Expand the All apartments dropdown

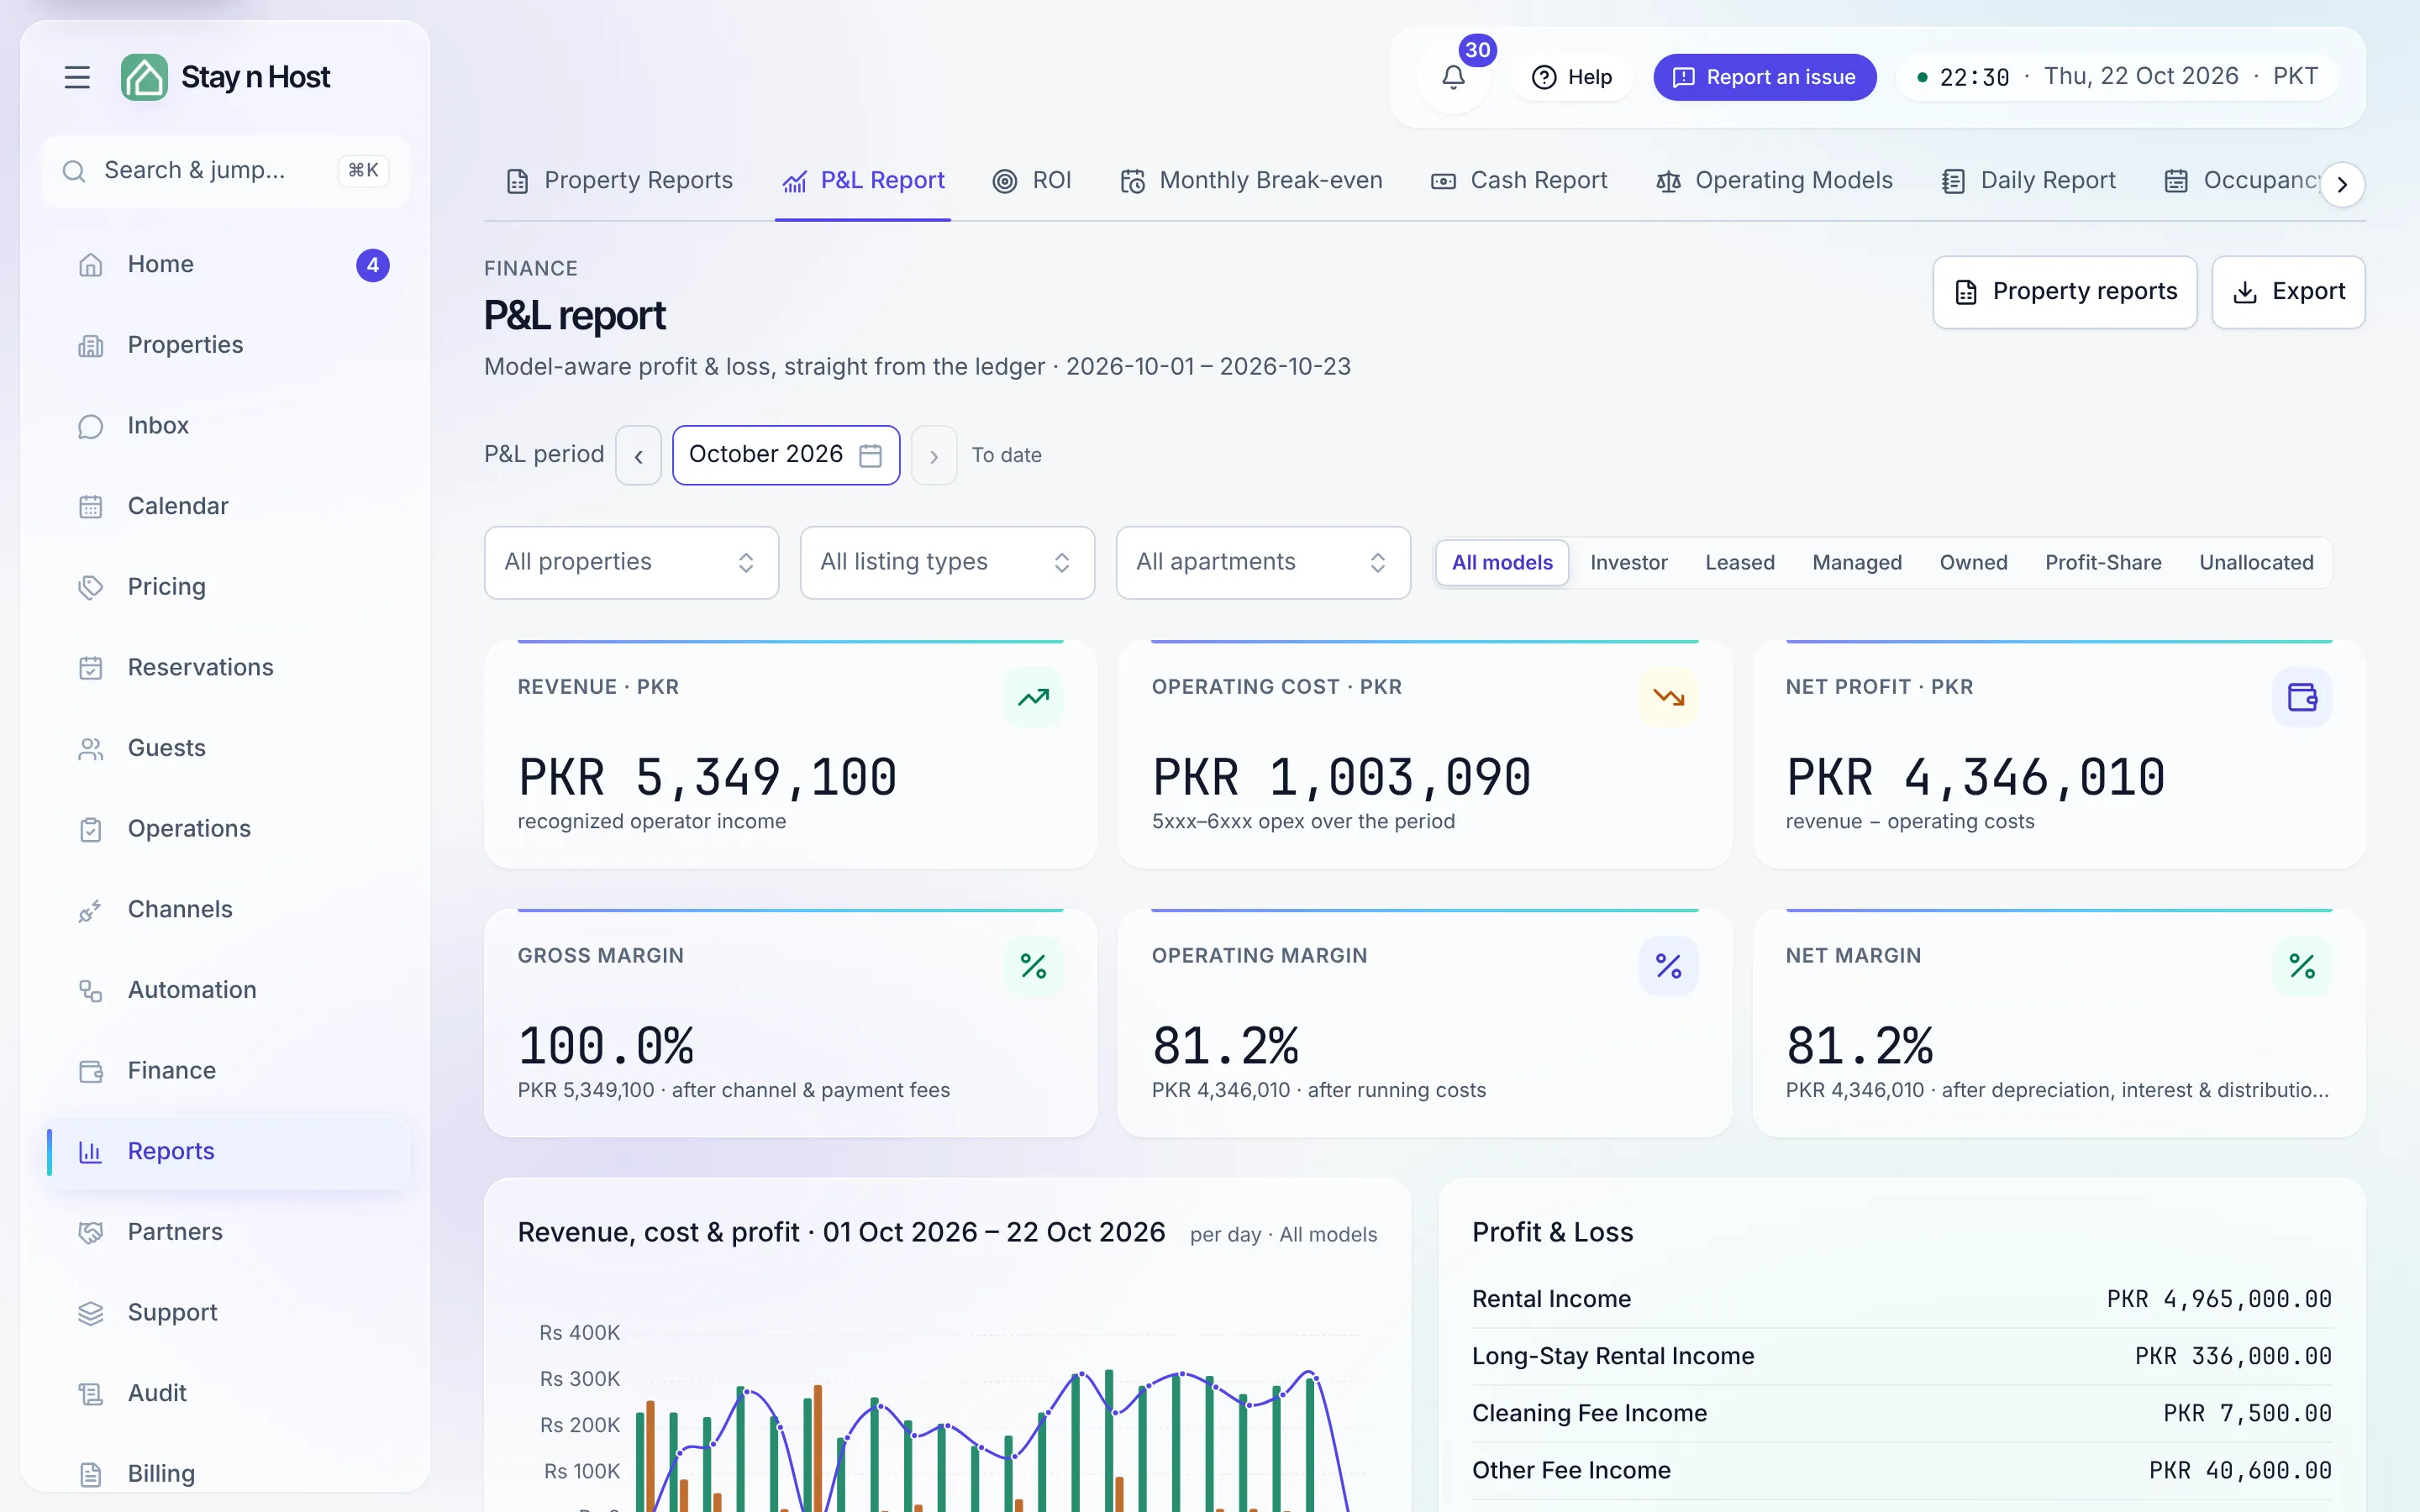[1263, 562]
